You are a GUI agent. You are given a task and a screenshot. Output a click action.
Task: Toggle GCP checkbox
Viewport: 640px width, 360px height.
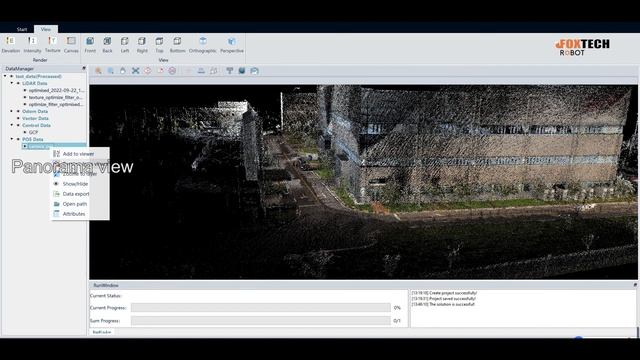25,132
